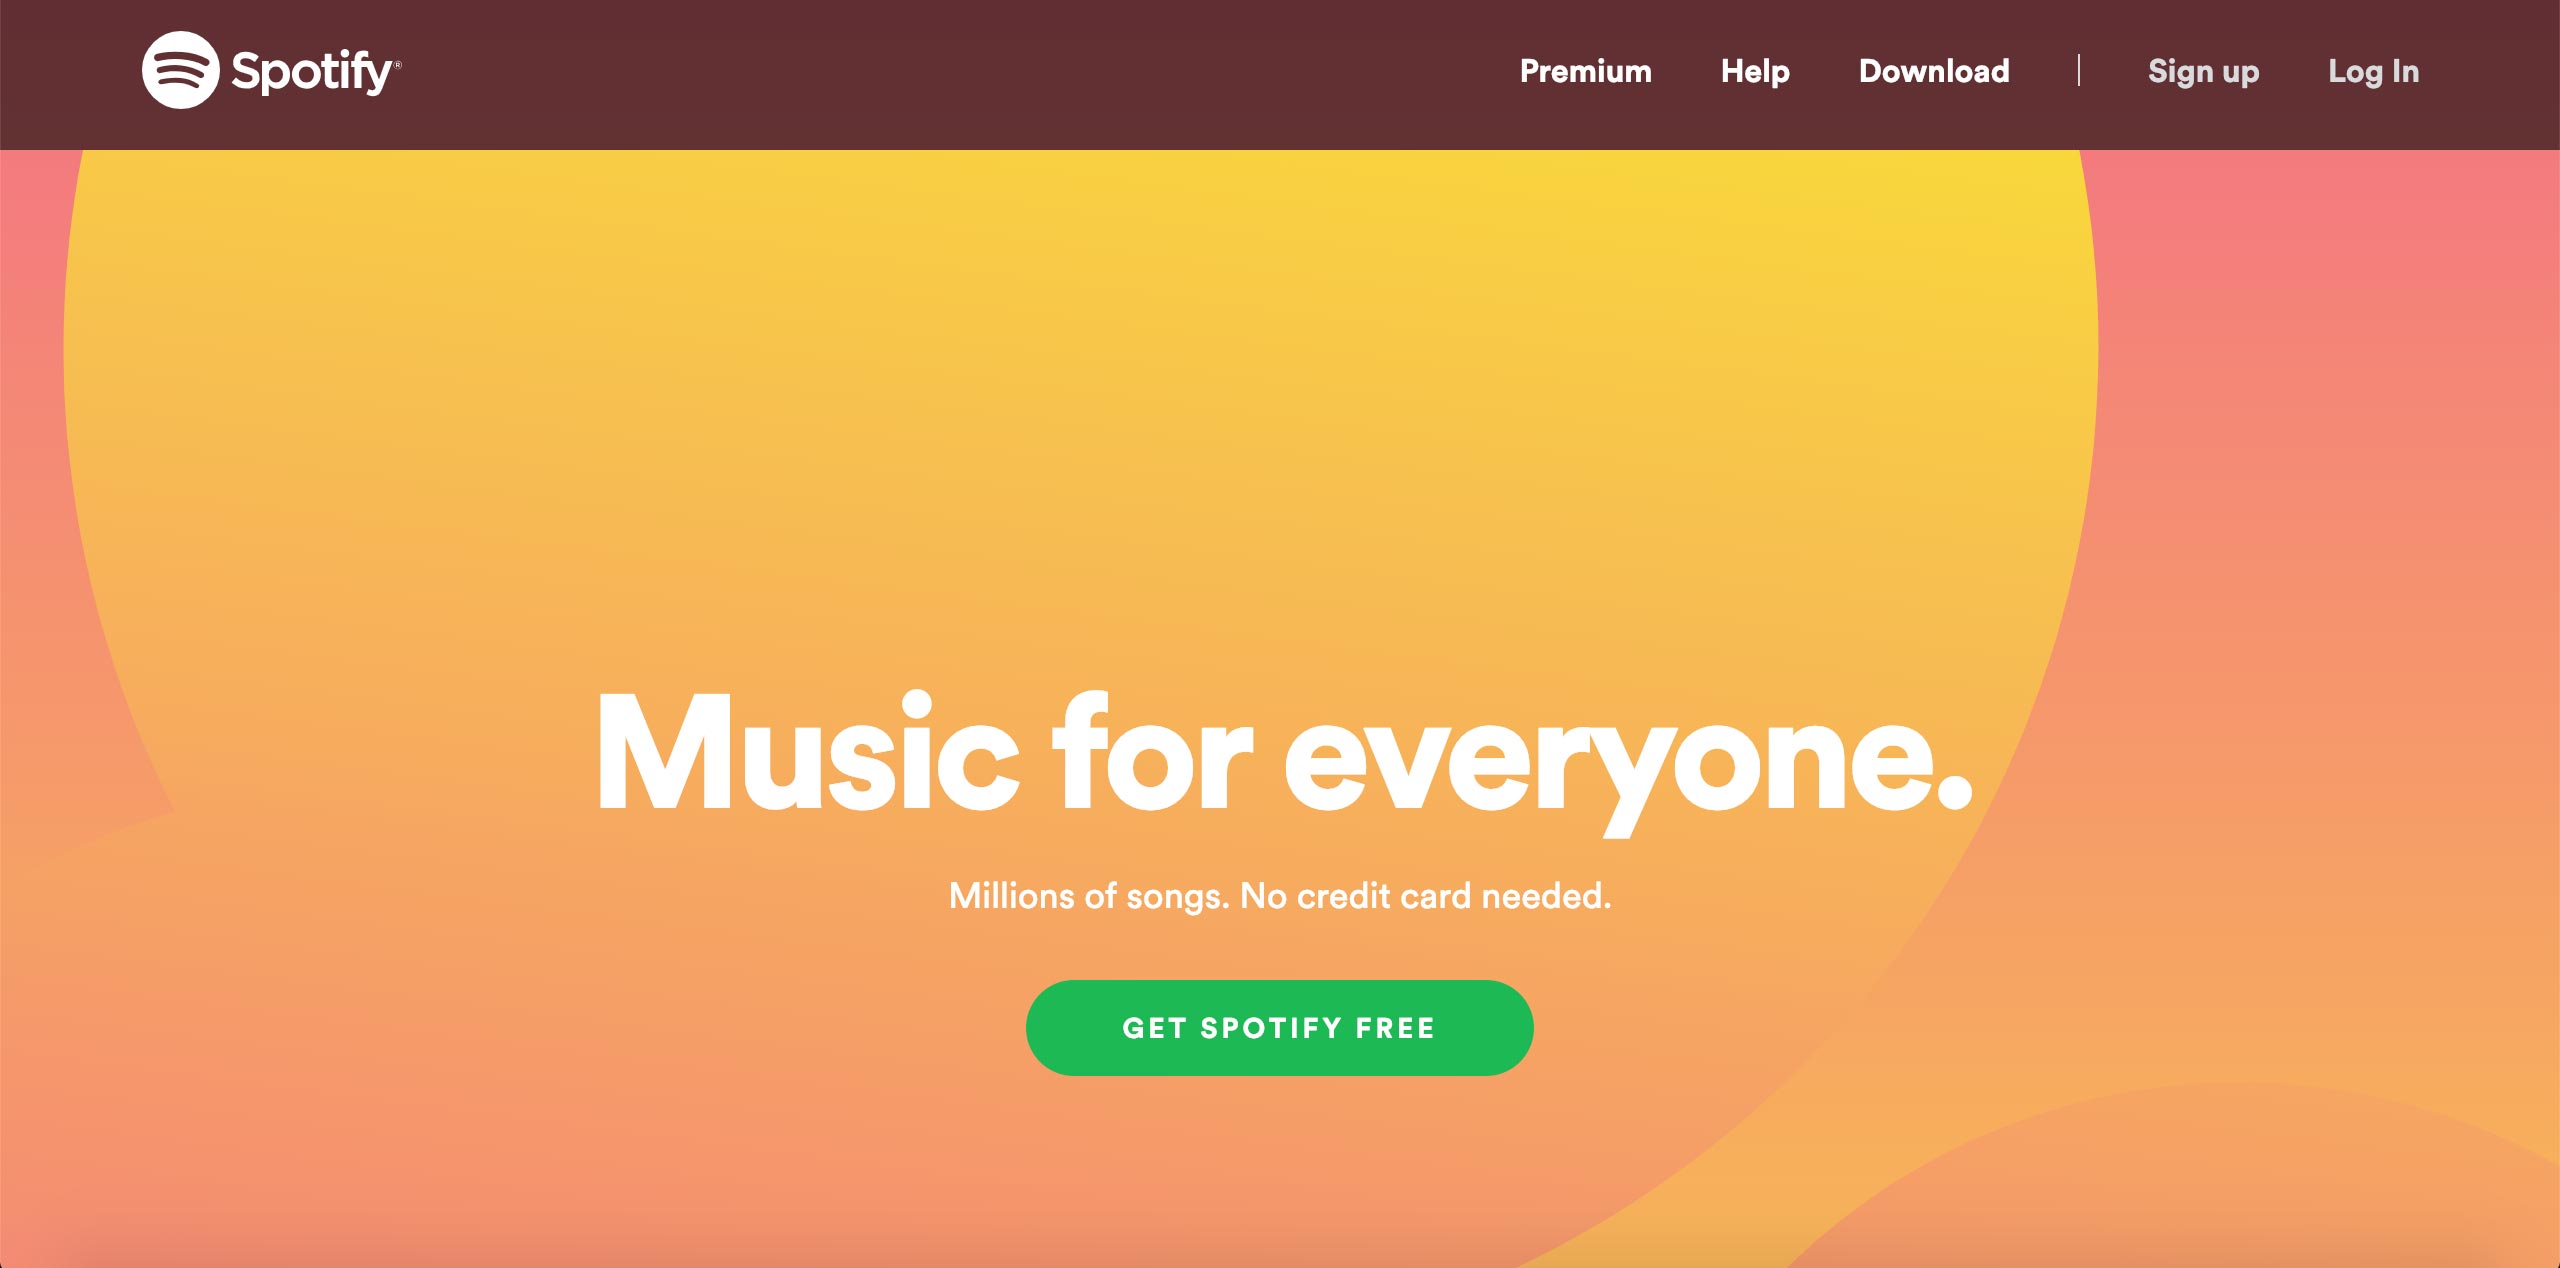Select the Sign up link

tap(2203, 72)
